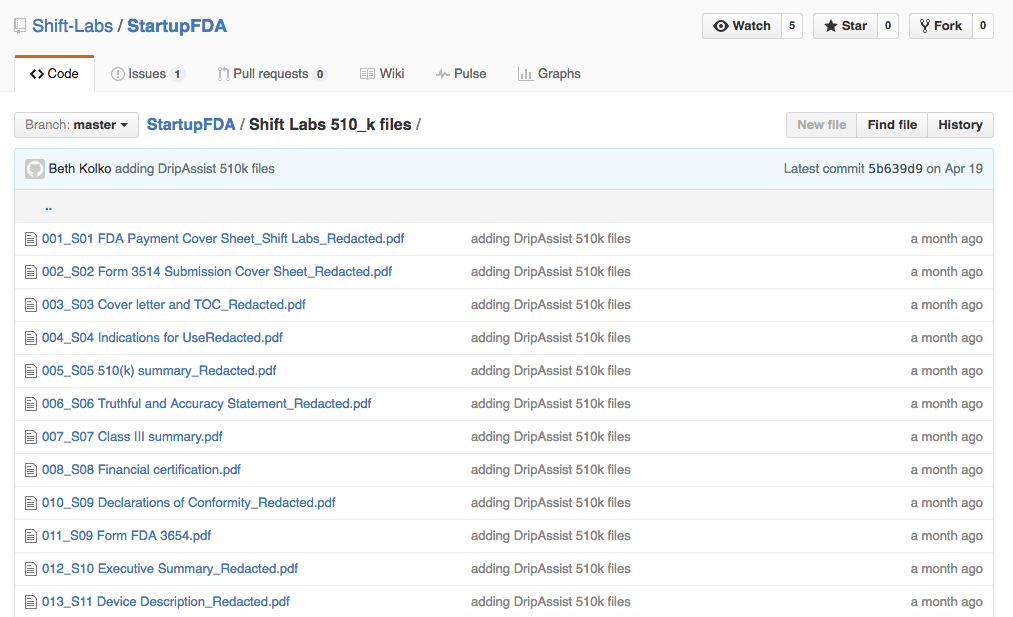Screen dimensions: 1013x617
Task: Click the Pull requests icon
Action: [224, 74]
